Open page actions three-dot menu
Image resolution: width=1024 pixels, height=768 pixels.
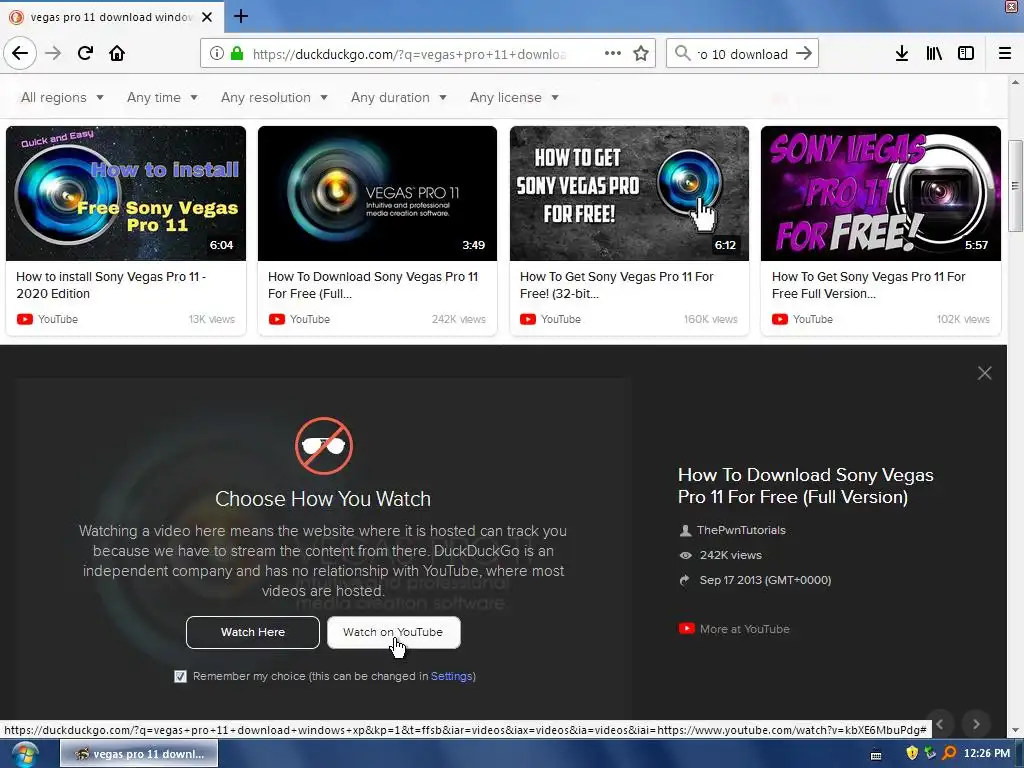click(x=613, y=54)
